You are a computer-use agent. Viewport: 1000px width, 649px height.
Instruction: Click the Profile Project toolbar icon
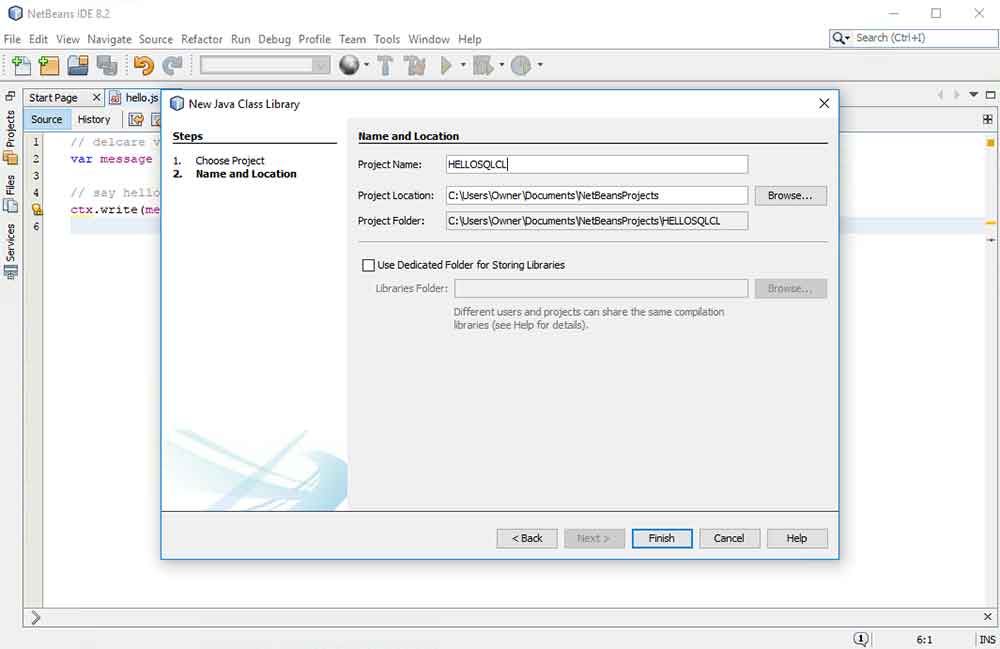(x=521, y=65)
